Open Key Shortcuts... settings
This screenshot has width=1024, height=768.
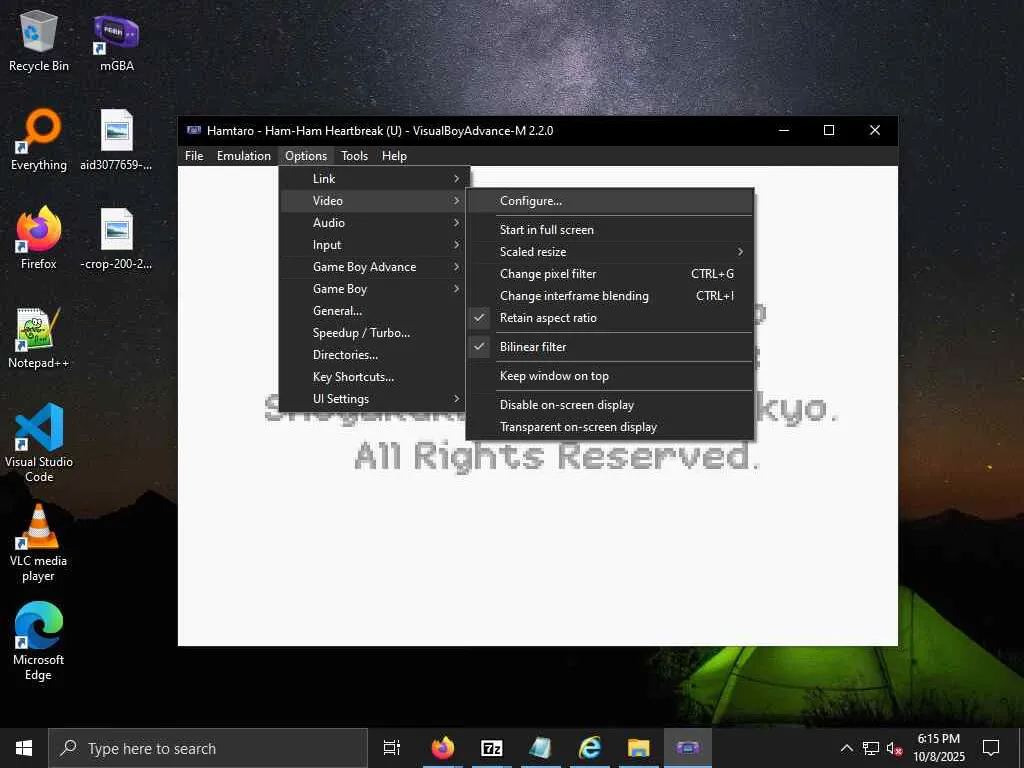point(374,377)
